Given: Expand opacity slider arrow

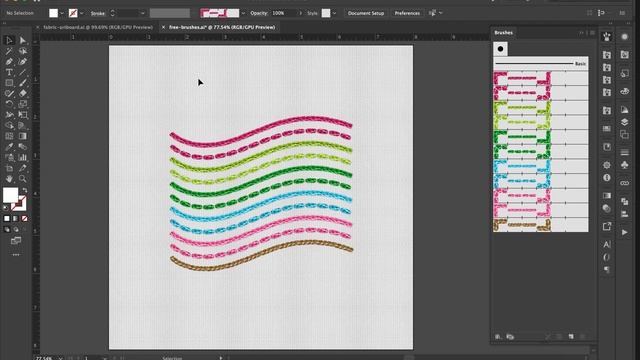Looking at the screenshot, I should tap(301, 13).
